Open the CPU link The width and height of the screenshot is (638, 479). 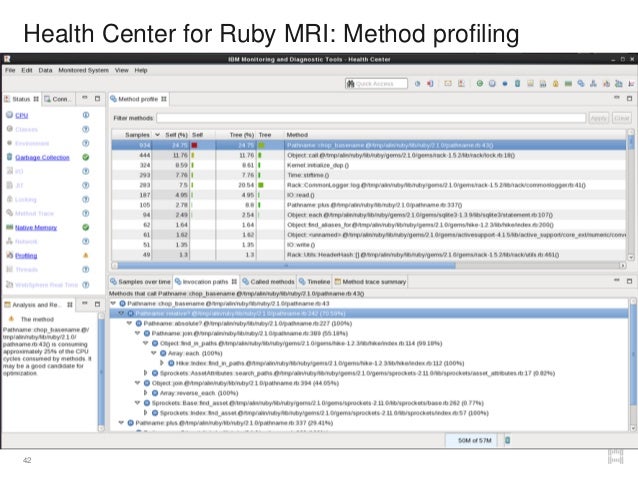coord(22,115)
